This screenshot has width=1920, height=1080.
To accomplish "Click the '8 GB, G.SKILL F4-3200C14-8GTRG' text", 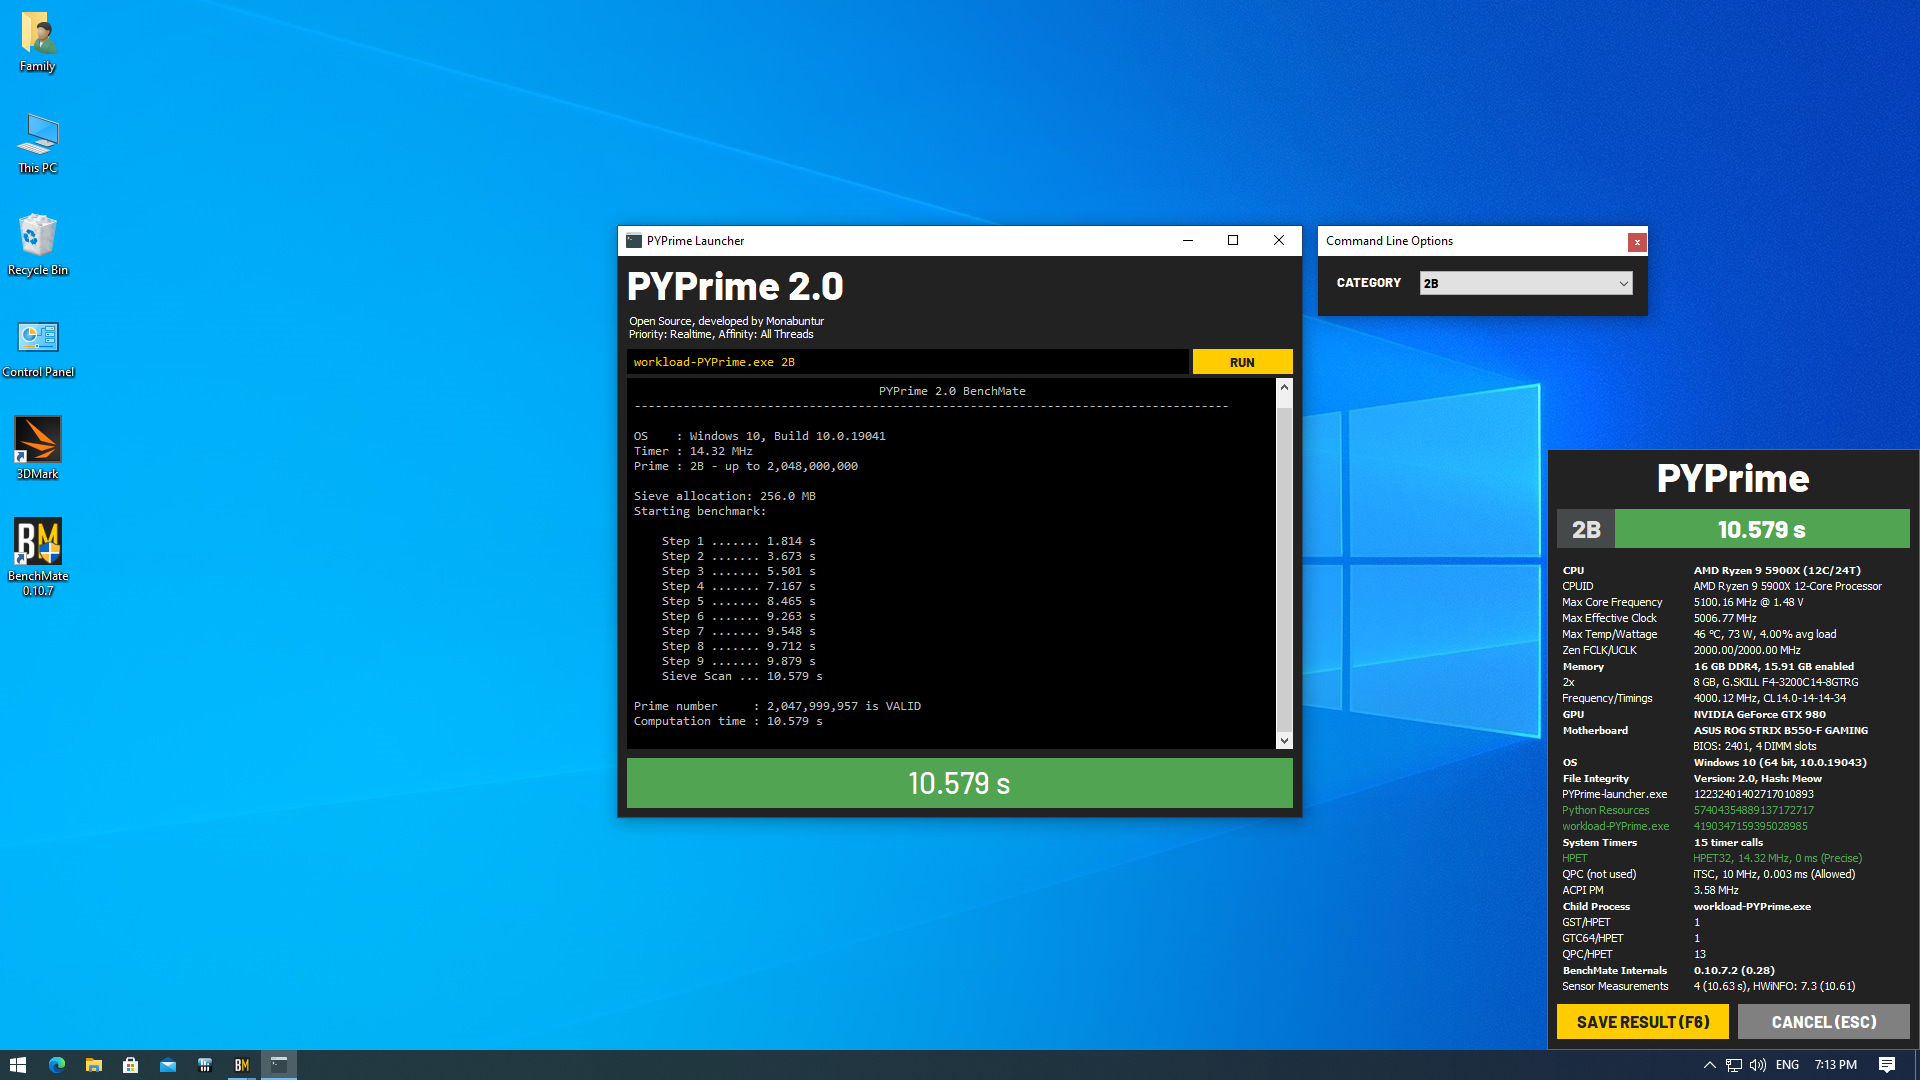I will (x=1775, y=683).
